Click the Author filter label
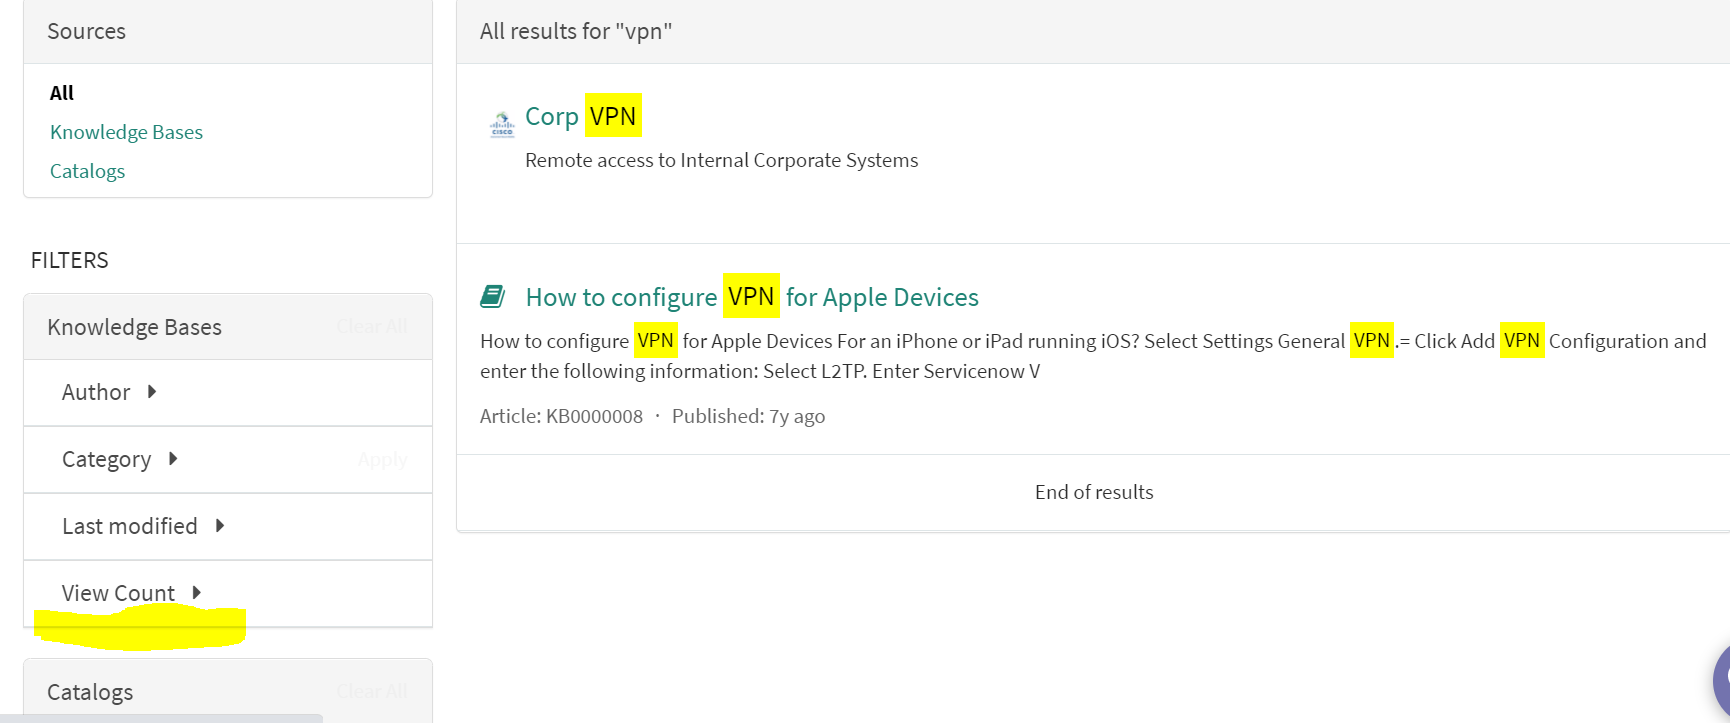This screenshot has height=723, width=1730. (96, 392)
